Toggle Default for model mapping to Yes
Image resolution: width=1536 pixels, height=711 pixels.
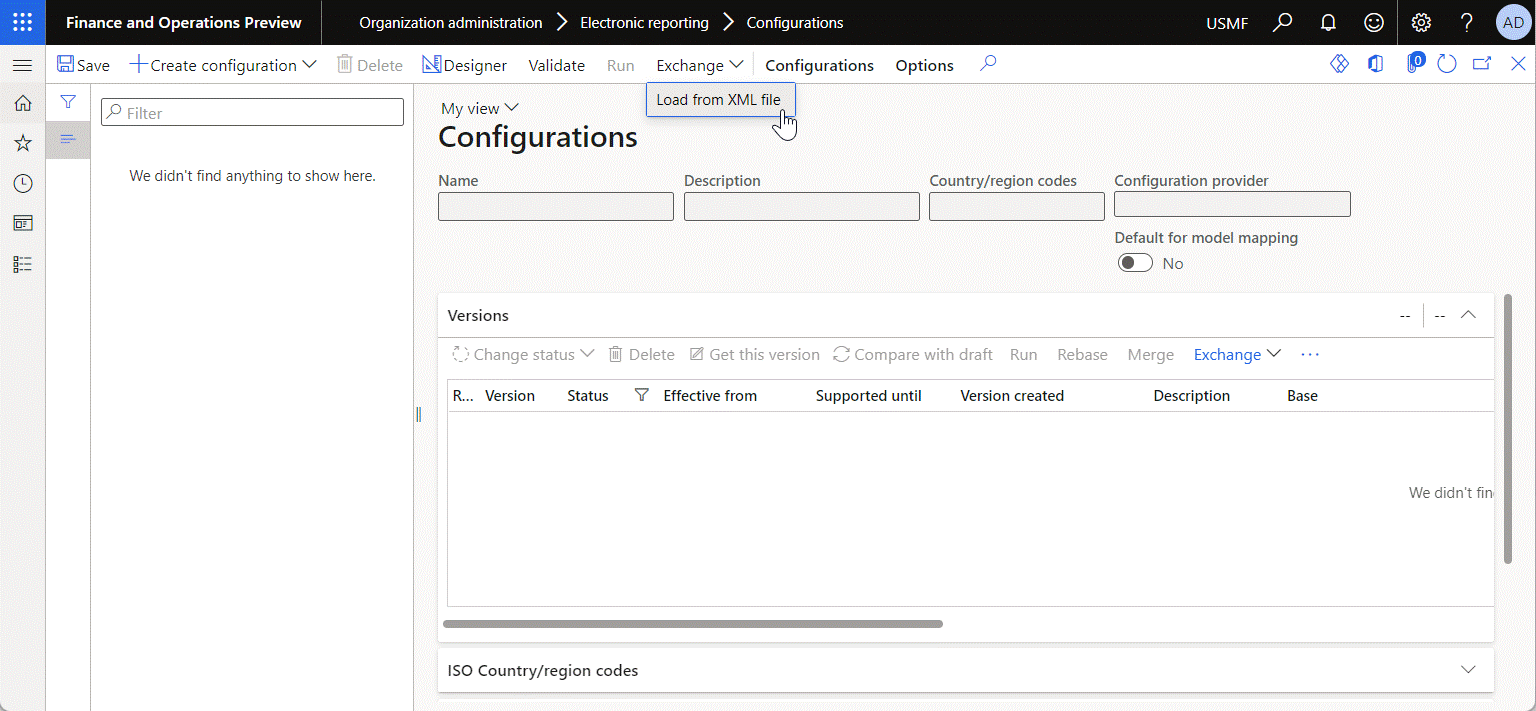pyautogui.click(x=1135, y=262)
